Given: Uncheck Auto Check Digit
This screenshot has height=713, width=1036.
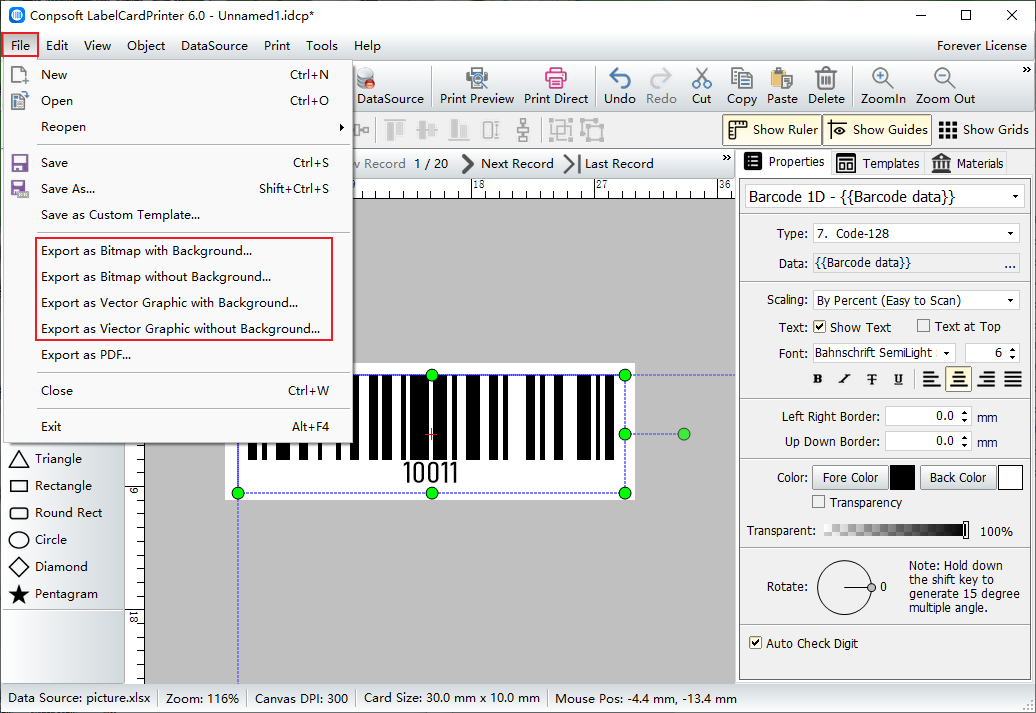Looking at the screenshot, I should click(755, 642).
